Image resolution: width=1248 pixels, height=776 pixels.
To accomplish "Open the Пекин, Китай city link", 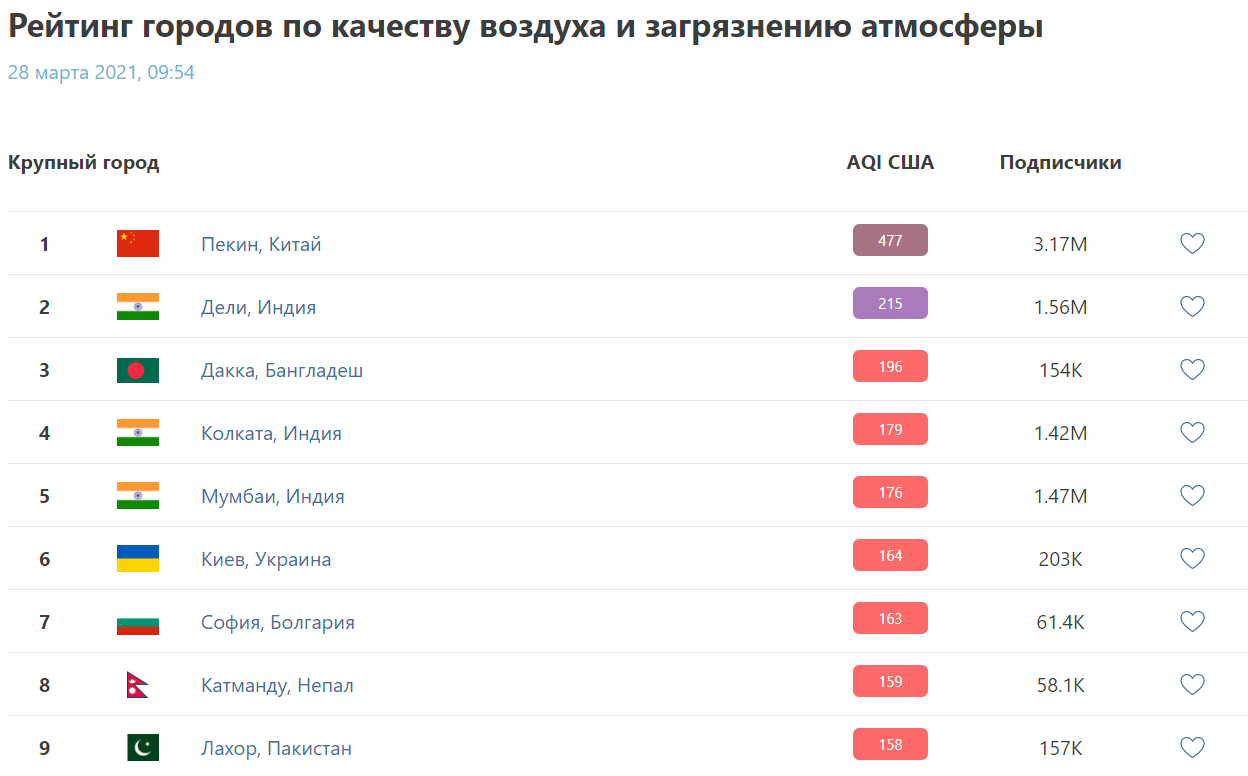I will pos(261,244).
